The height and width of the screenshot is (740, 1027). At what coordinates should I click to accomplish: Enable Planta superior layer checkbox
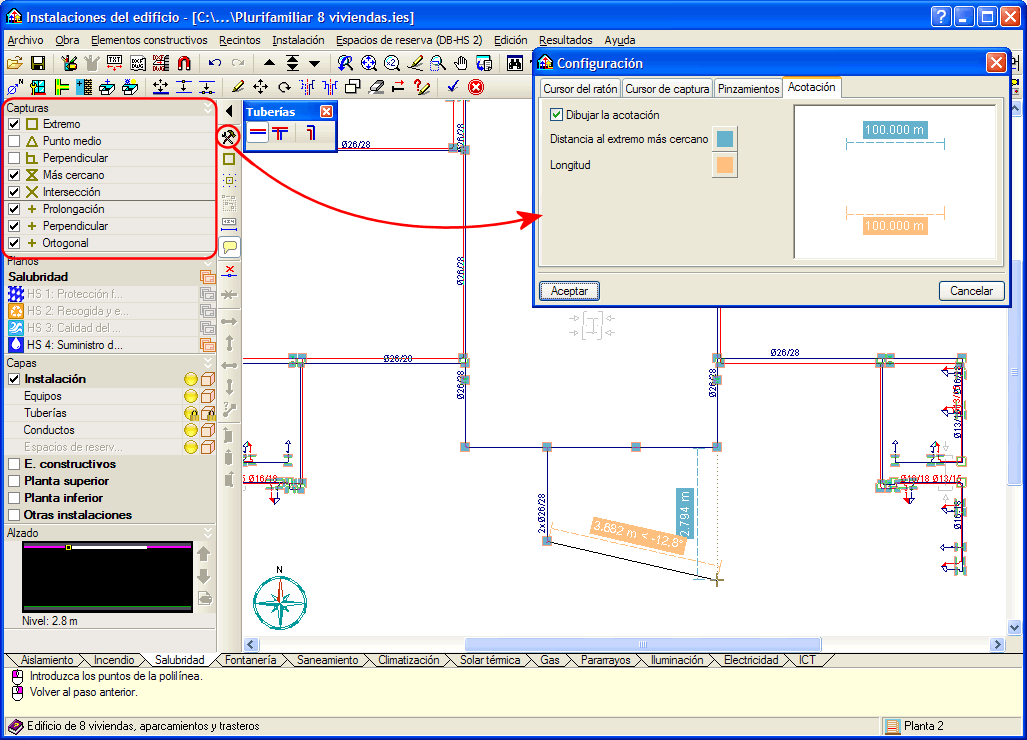point(14,481)
